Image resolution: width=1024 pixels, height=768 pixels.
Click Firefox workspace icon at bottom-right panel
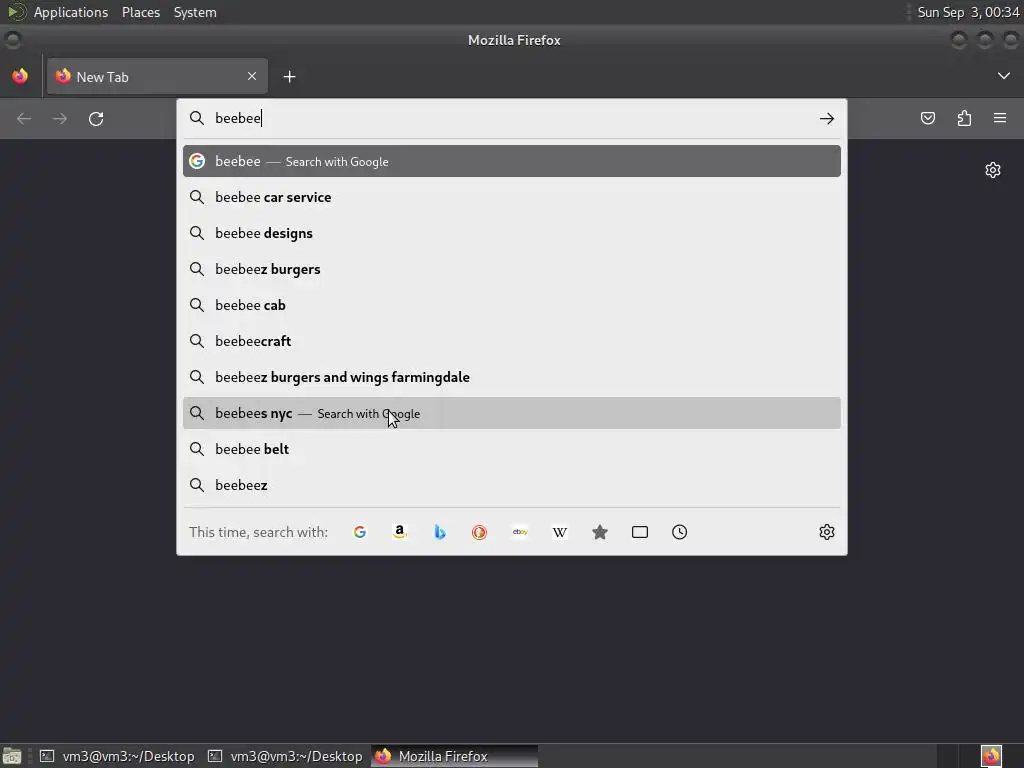point(991,756)
